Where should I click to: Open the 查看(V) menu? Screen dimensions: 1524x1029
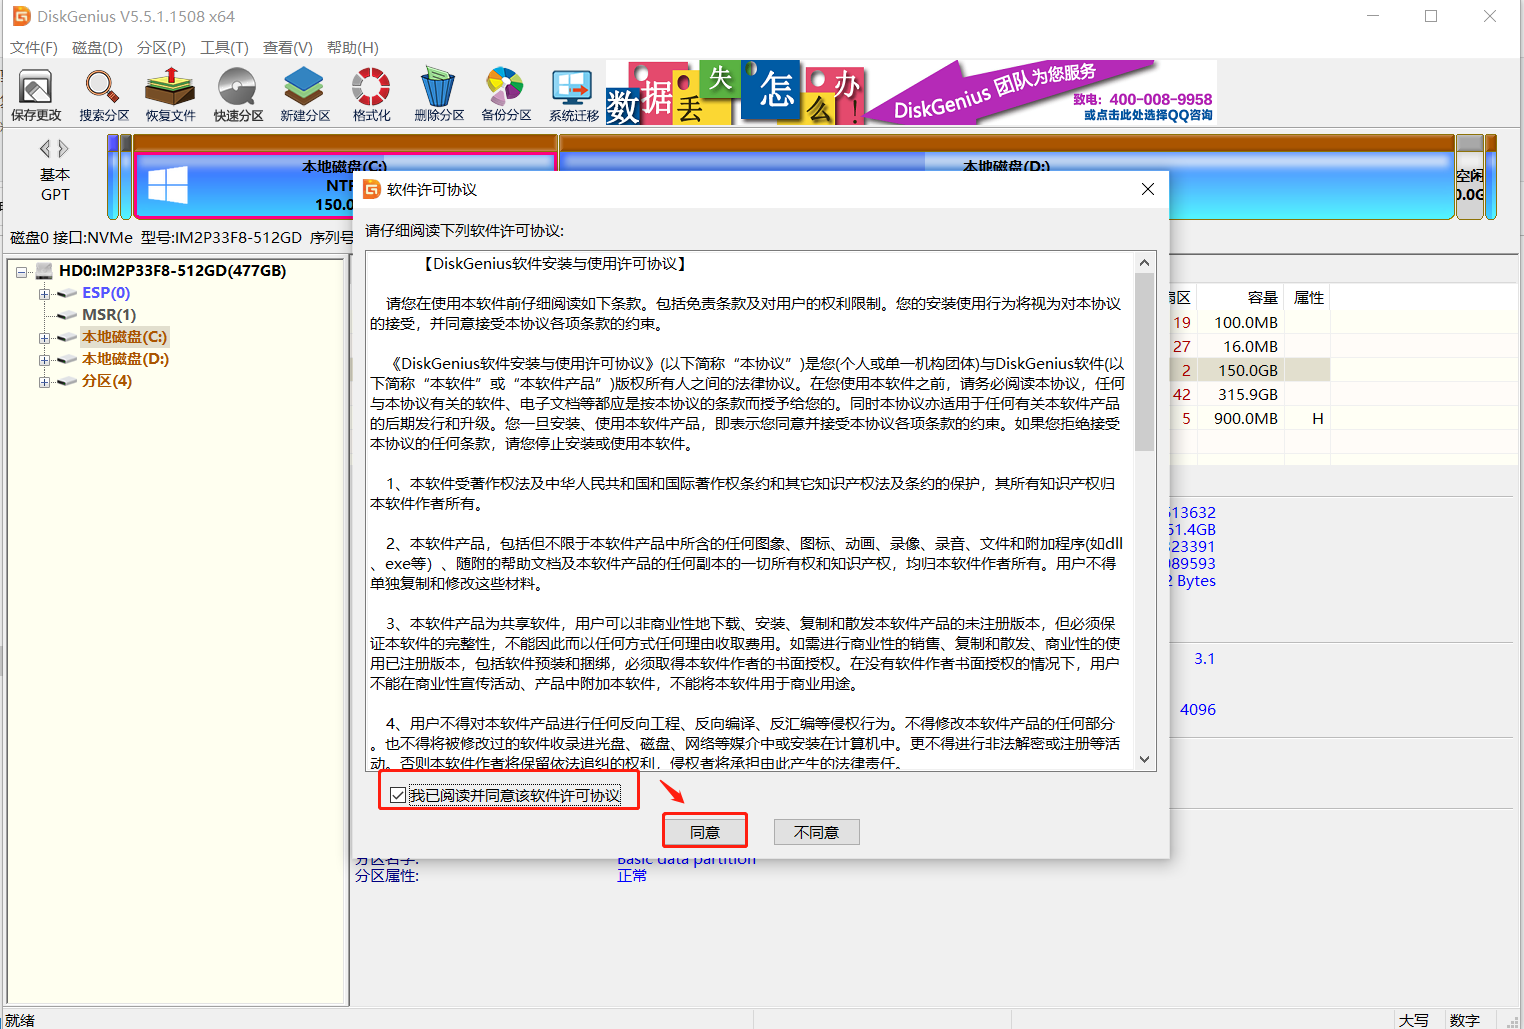click(x=288, y=47)
